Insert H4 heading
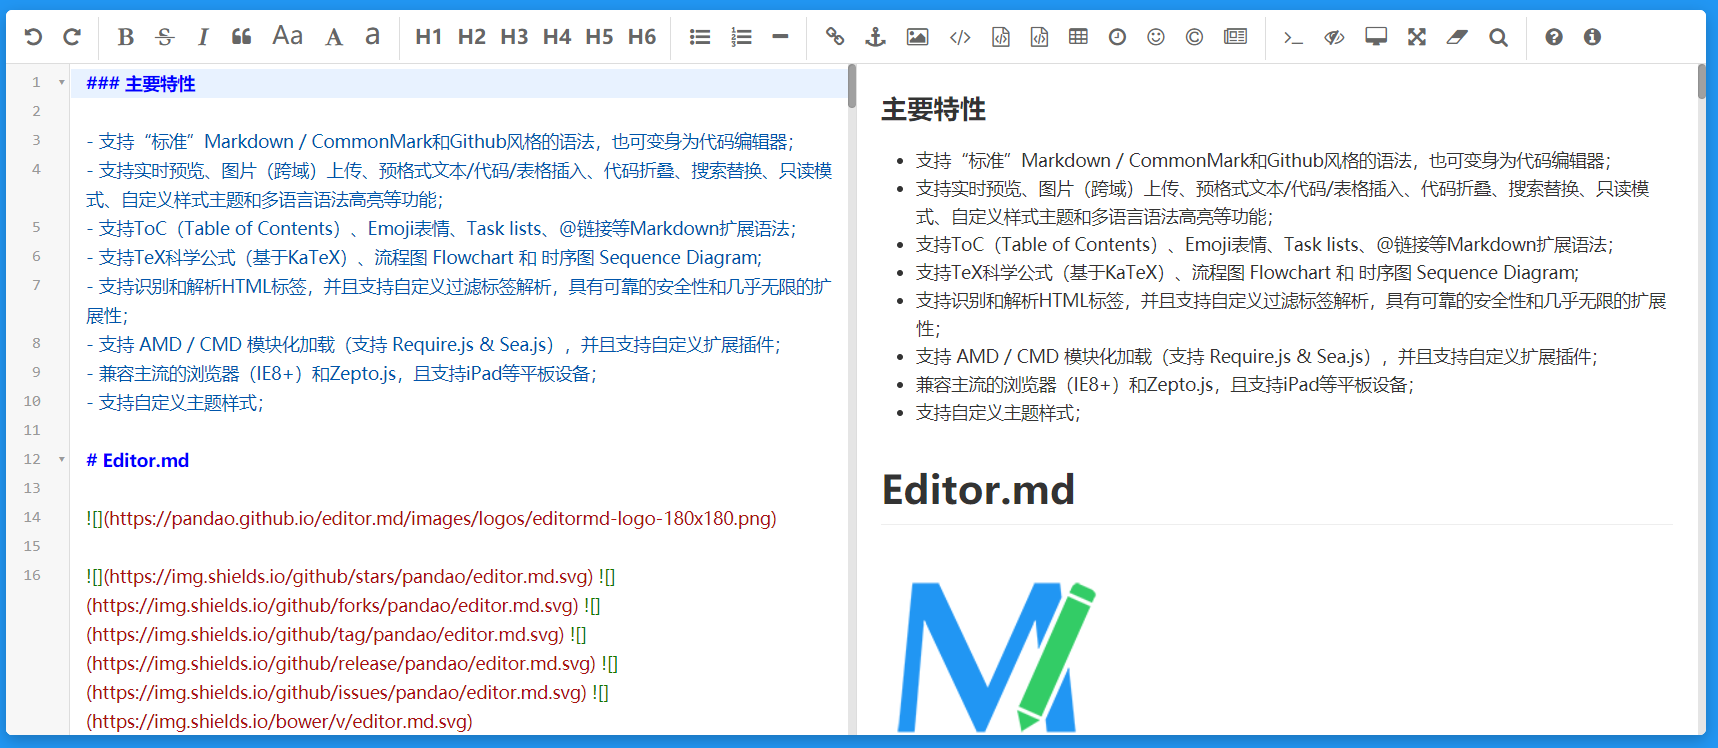The width and height of the screenshot is (1718, 748). click(x=557, y=37)
